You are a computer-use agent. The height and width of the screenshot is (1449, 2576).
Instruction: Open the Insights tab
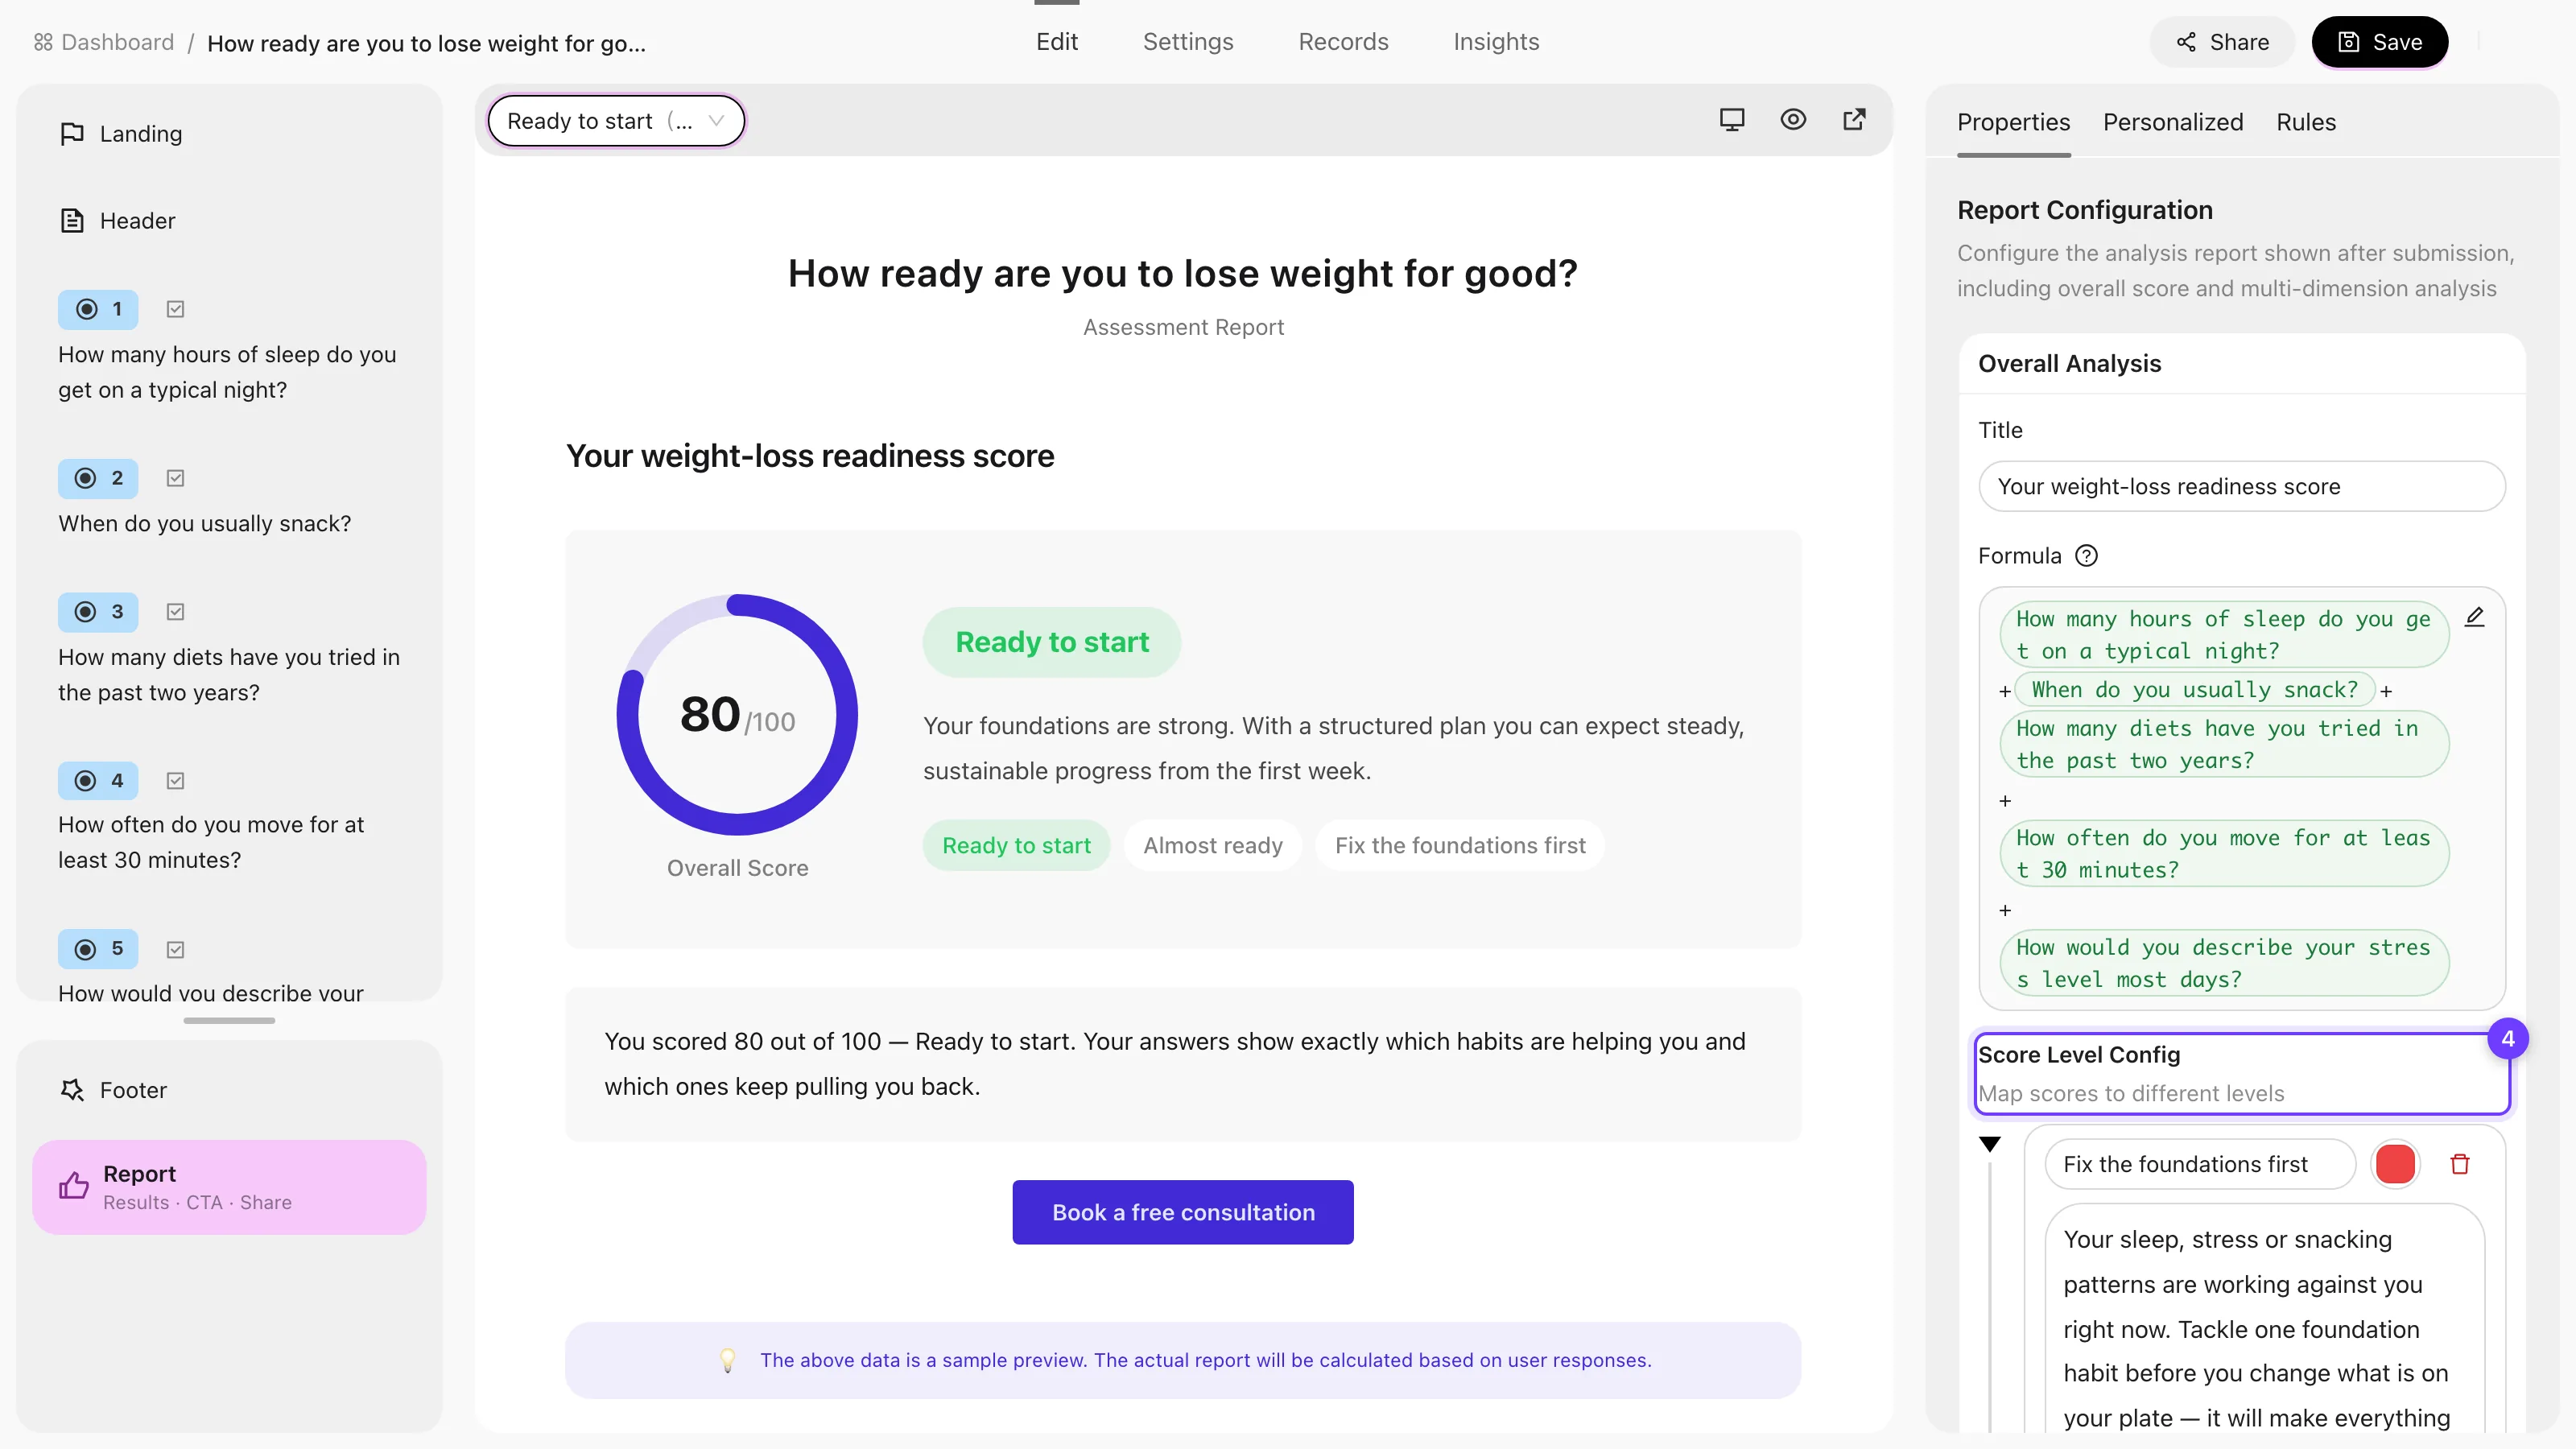(1496, 42)
